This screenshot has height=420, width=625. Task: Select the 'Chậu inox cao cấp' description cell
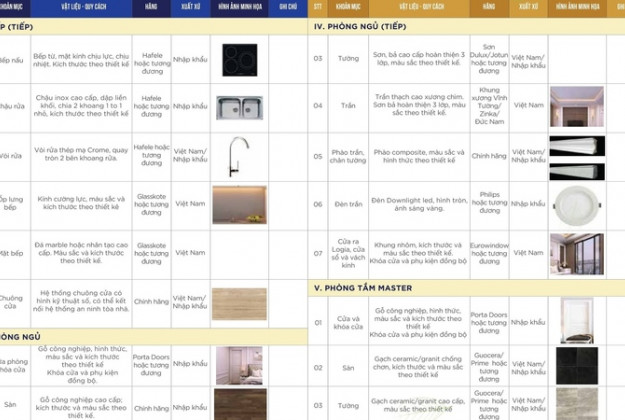click(81, 106)
